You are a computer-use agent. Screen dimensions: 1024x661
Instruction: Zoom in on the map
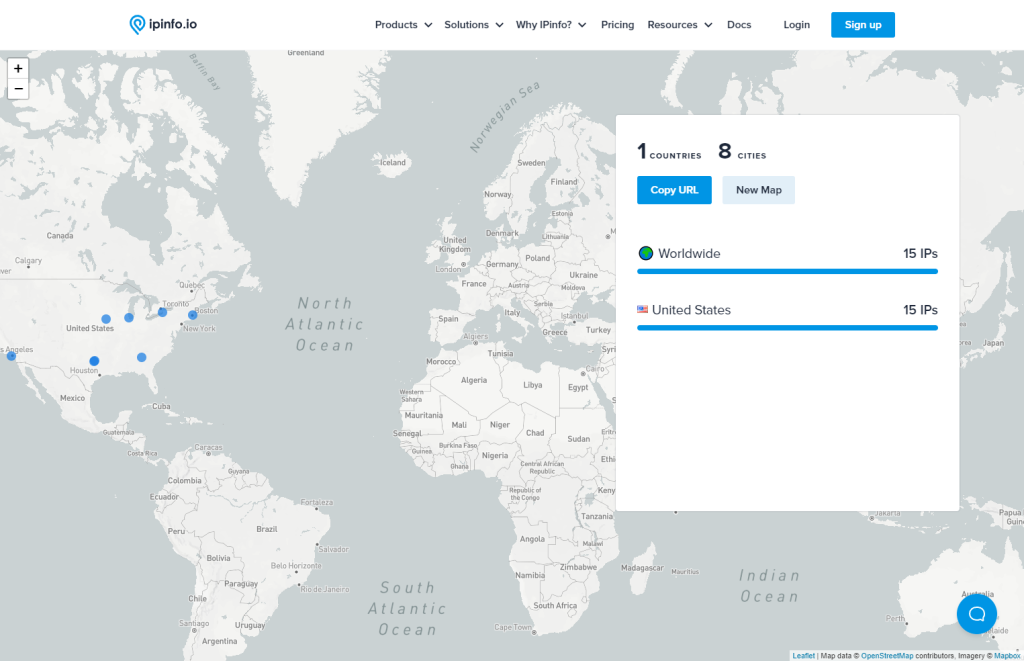point(18,69)
